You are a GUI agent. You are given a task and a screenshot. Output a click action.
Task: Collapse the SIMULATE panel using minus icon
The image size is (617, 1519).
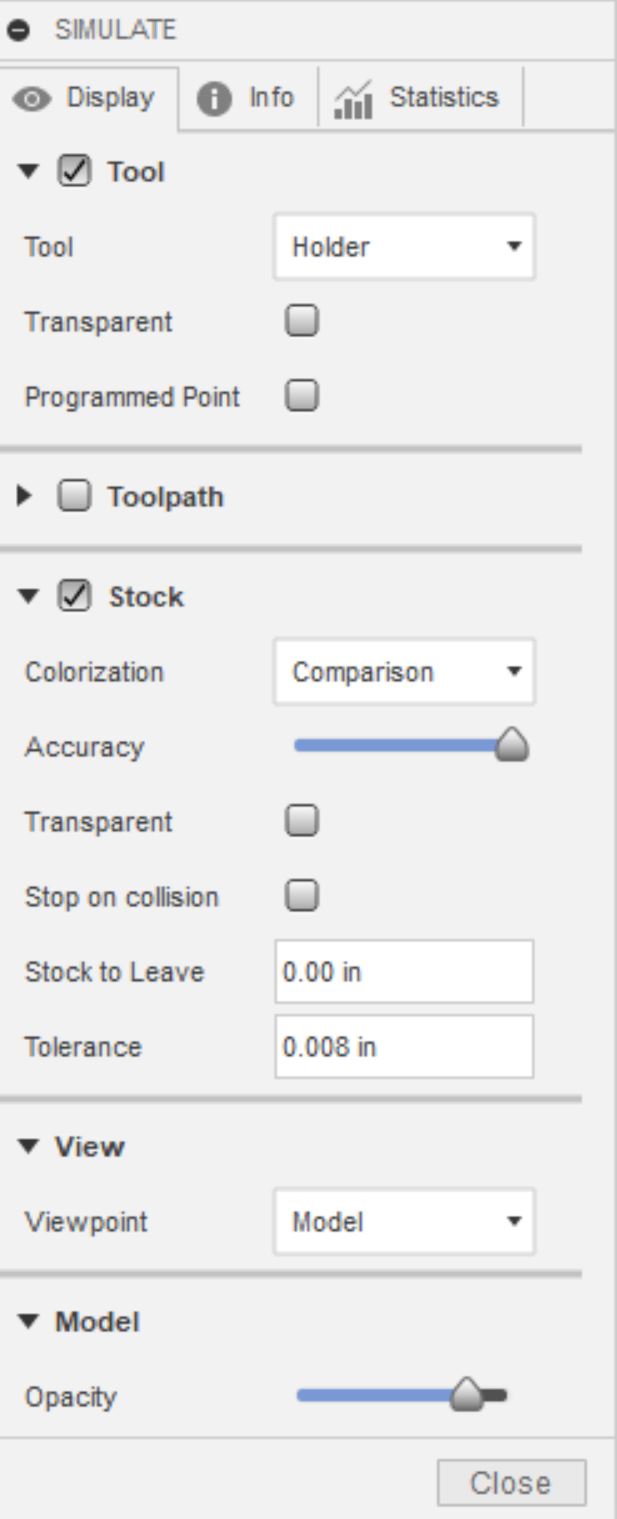(17, 30)
